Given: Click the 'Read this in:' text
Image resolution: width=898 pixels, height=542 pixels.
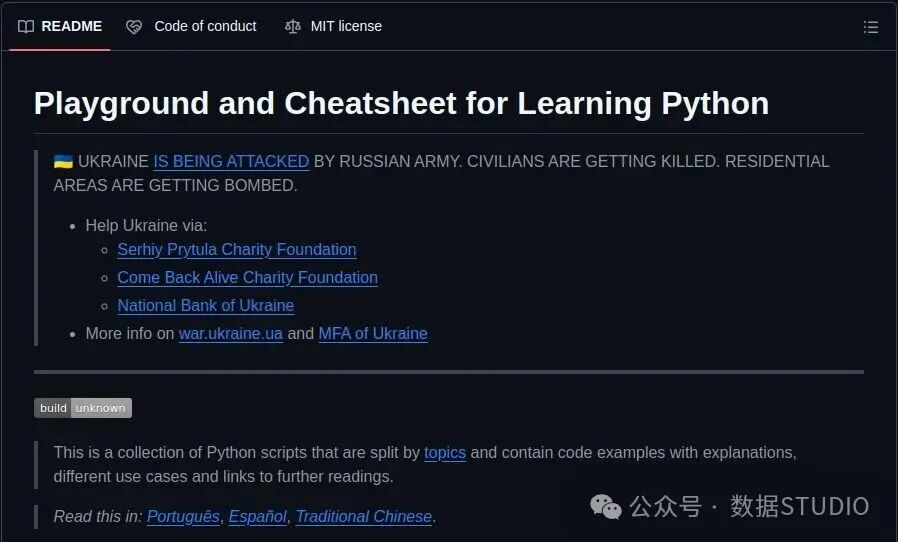Looking at the screenshot, I should (98, 517).
